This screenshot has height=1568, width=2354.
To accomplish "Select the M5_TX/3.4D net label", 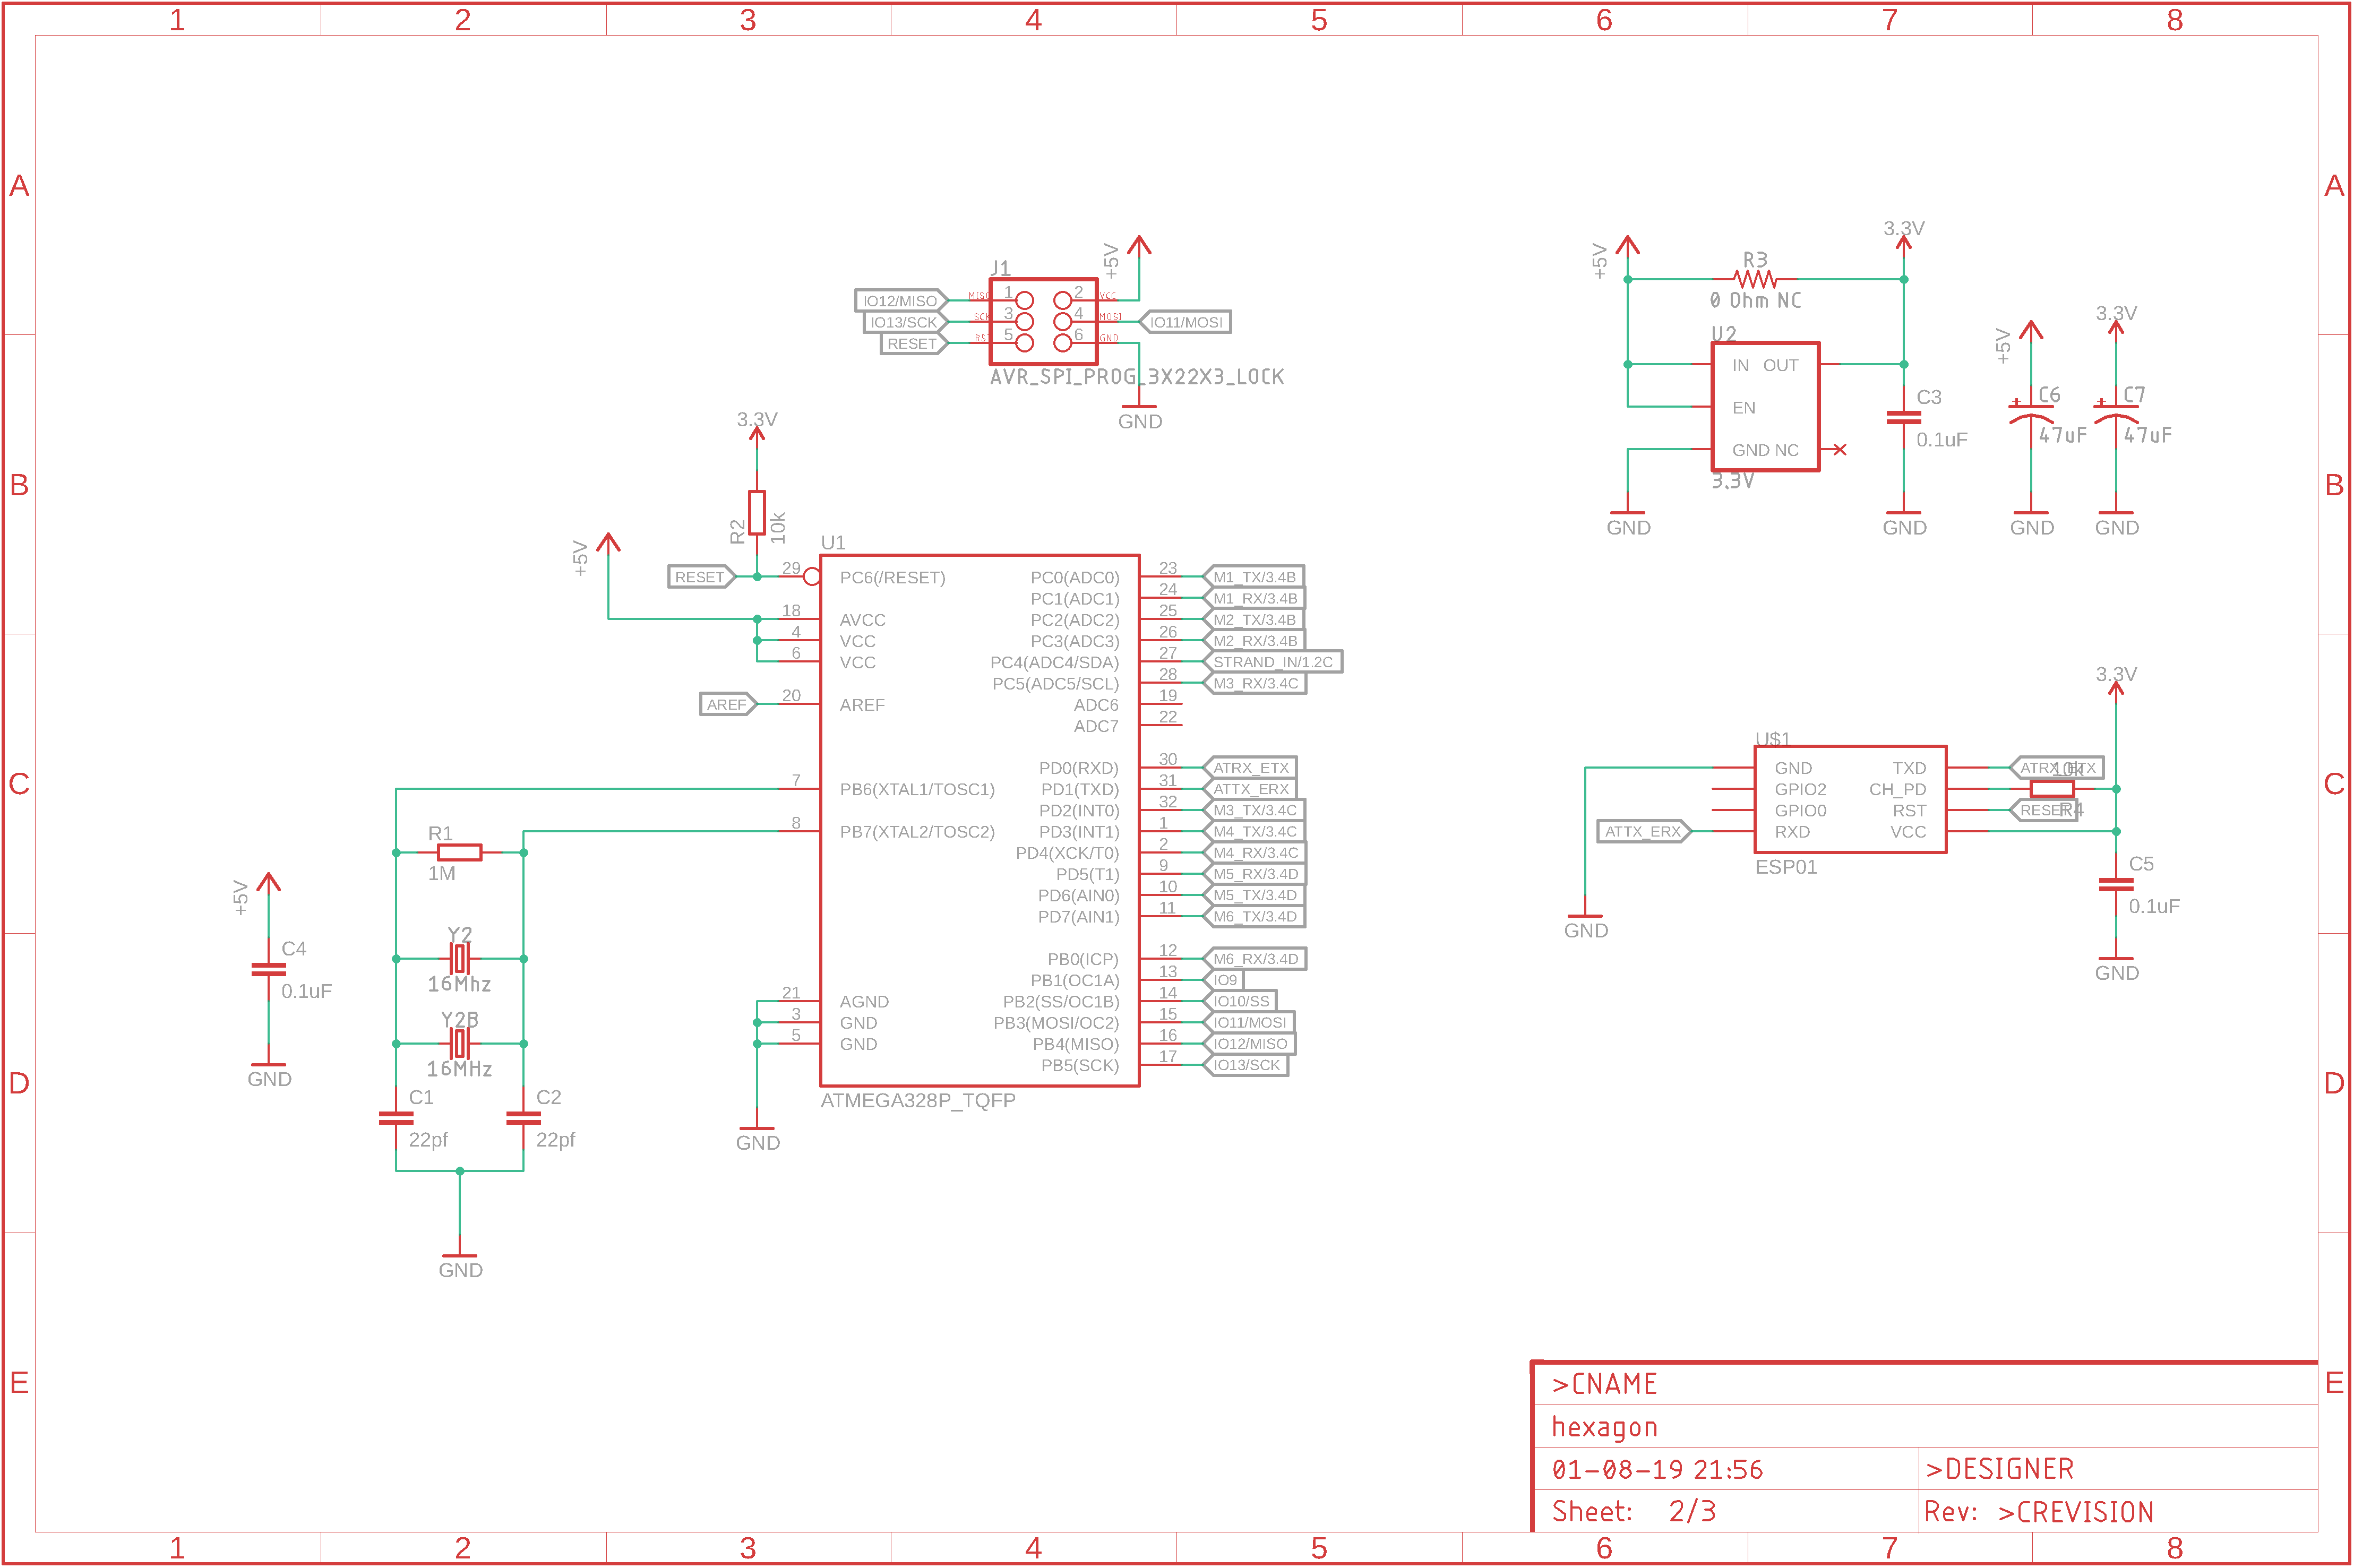I will 1254,895.
